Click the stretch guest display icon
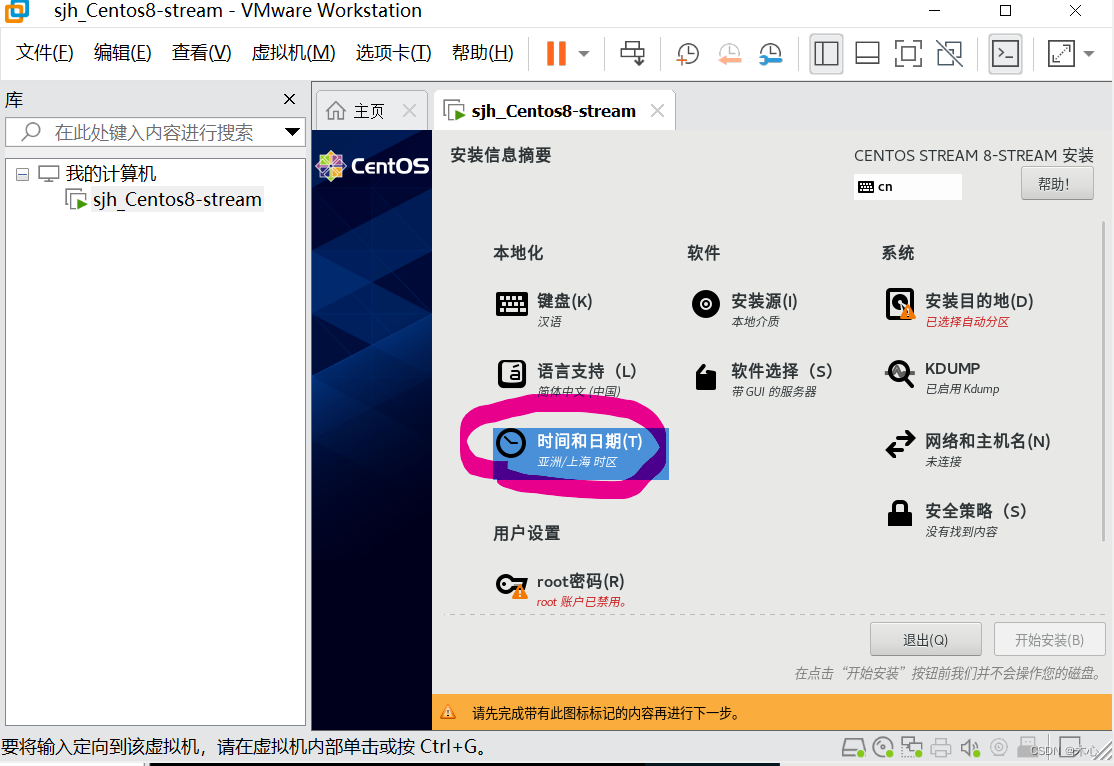The image size is (1114, 766). 1061,53
